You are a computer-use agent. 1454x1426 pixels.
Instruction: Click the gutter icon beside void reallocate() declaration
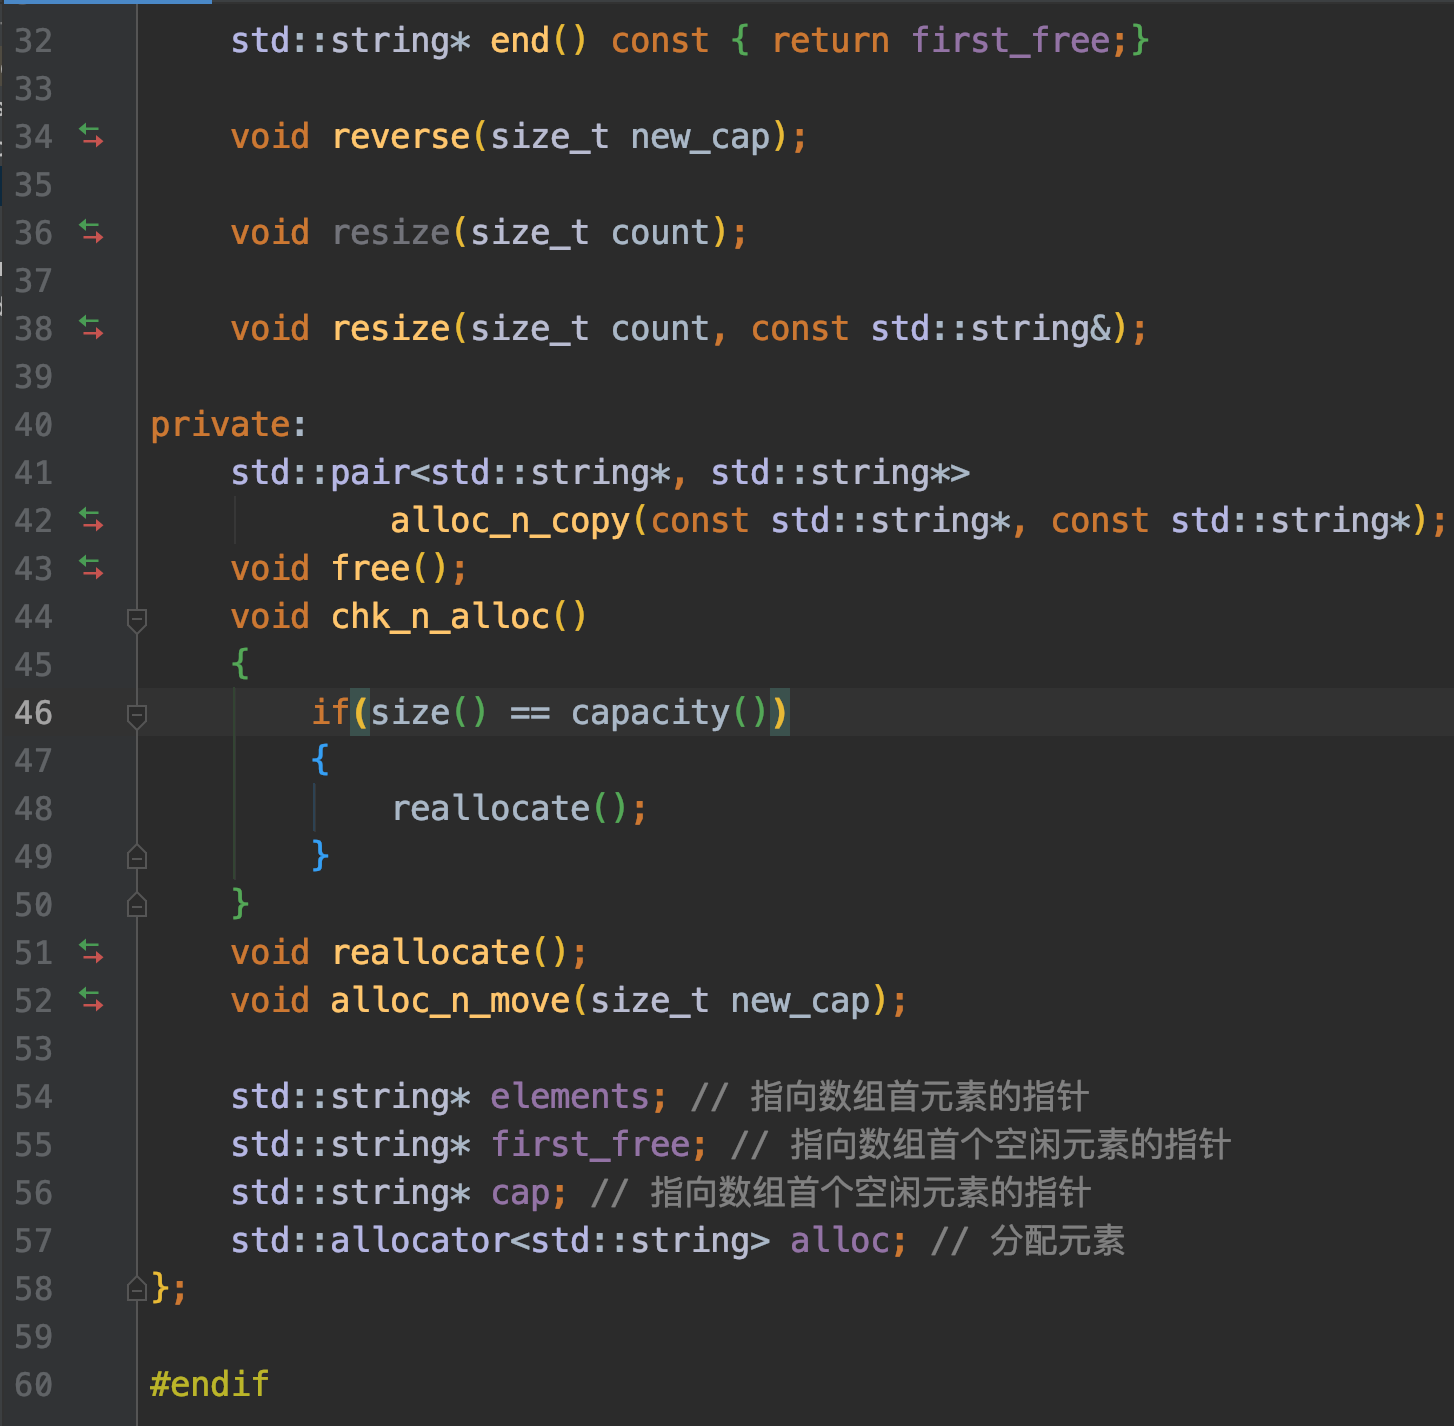tap(91, 952)
